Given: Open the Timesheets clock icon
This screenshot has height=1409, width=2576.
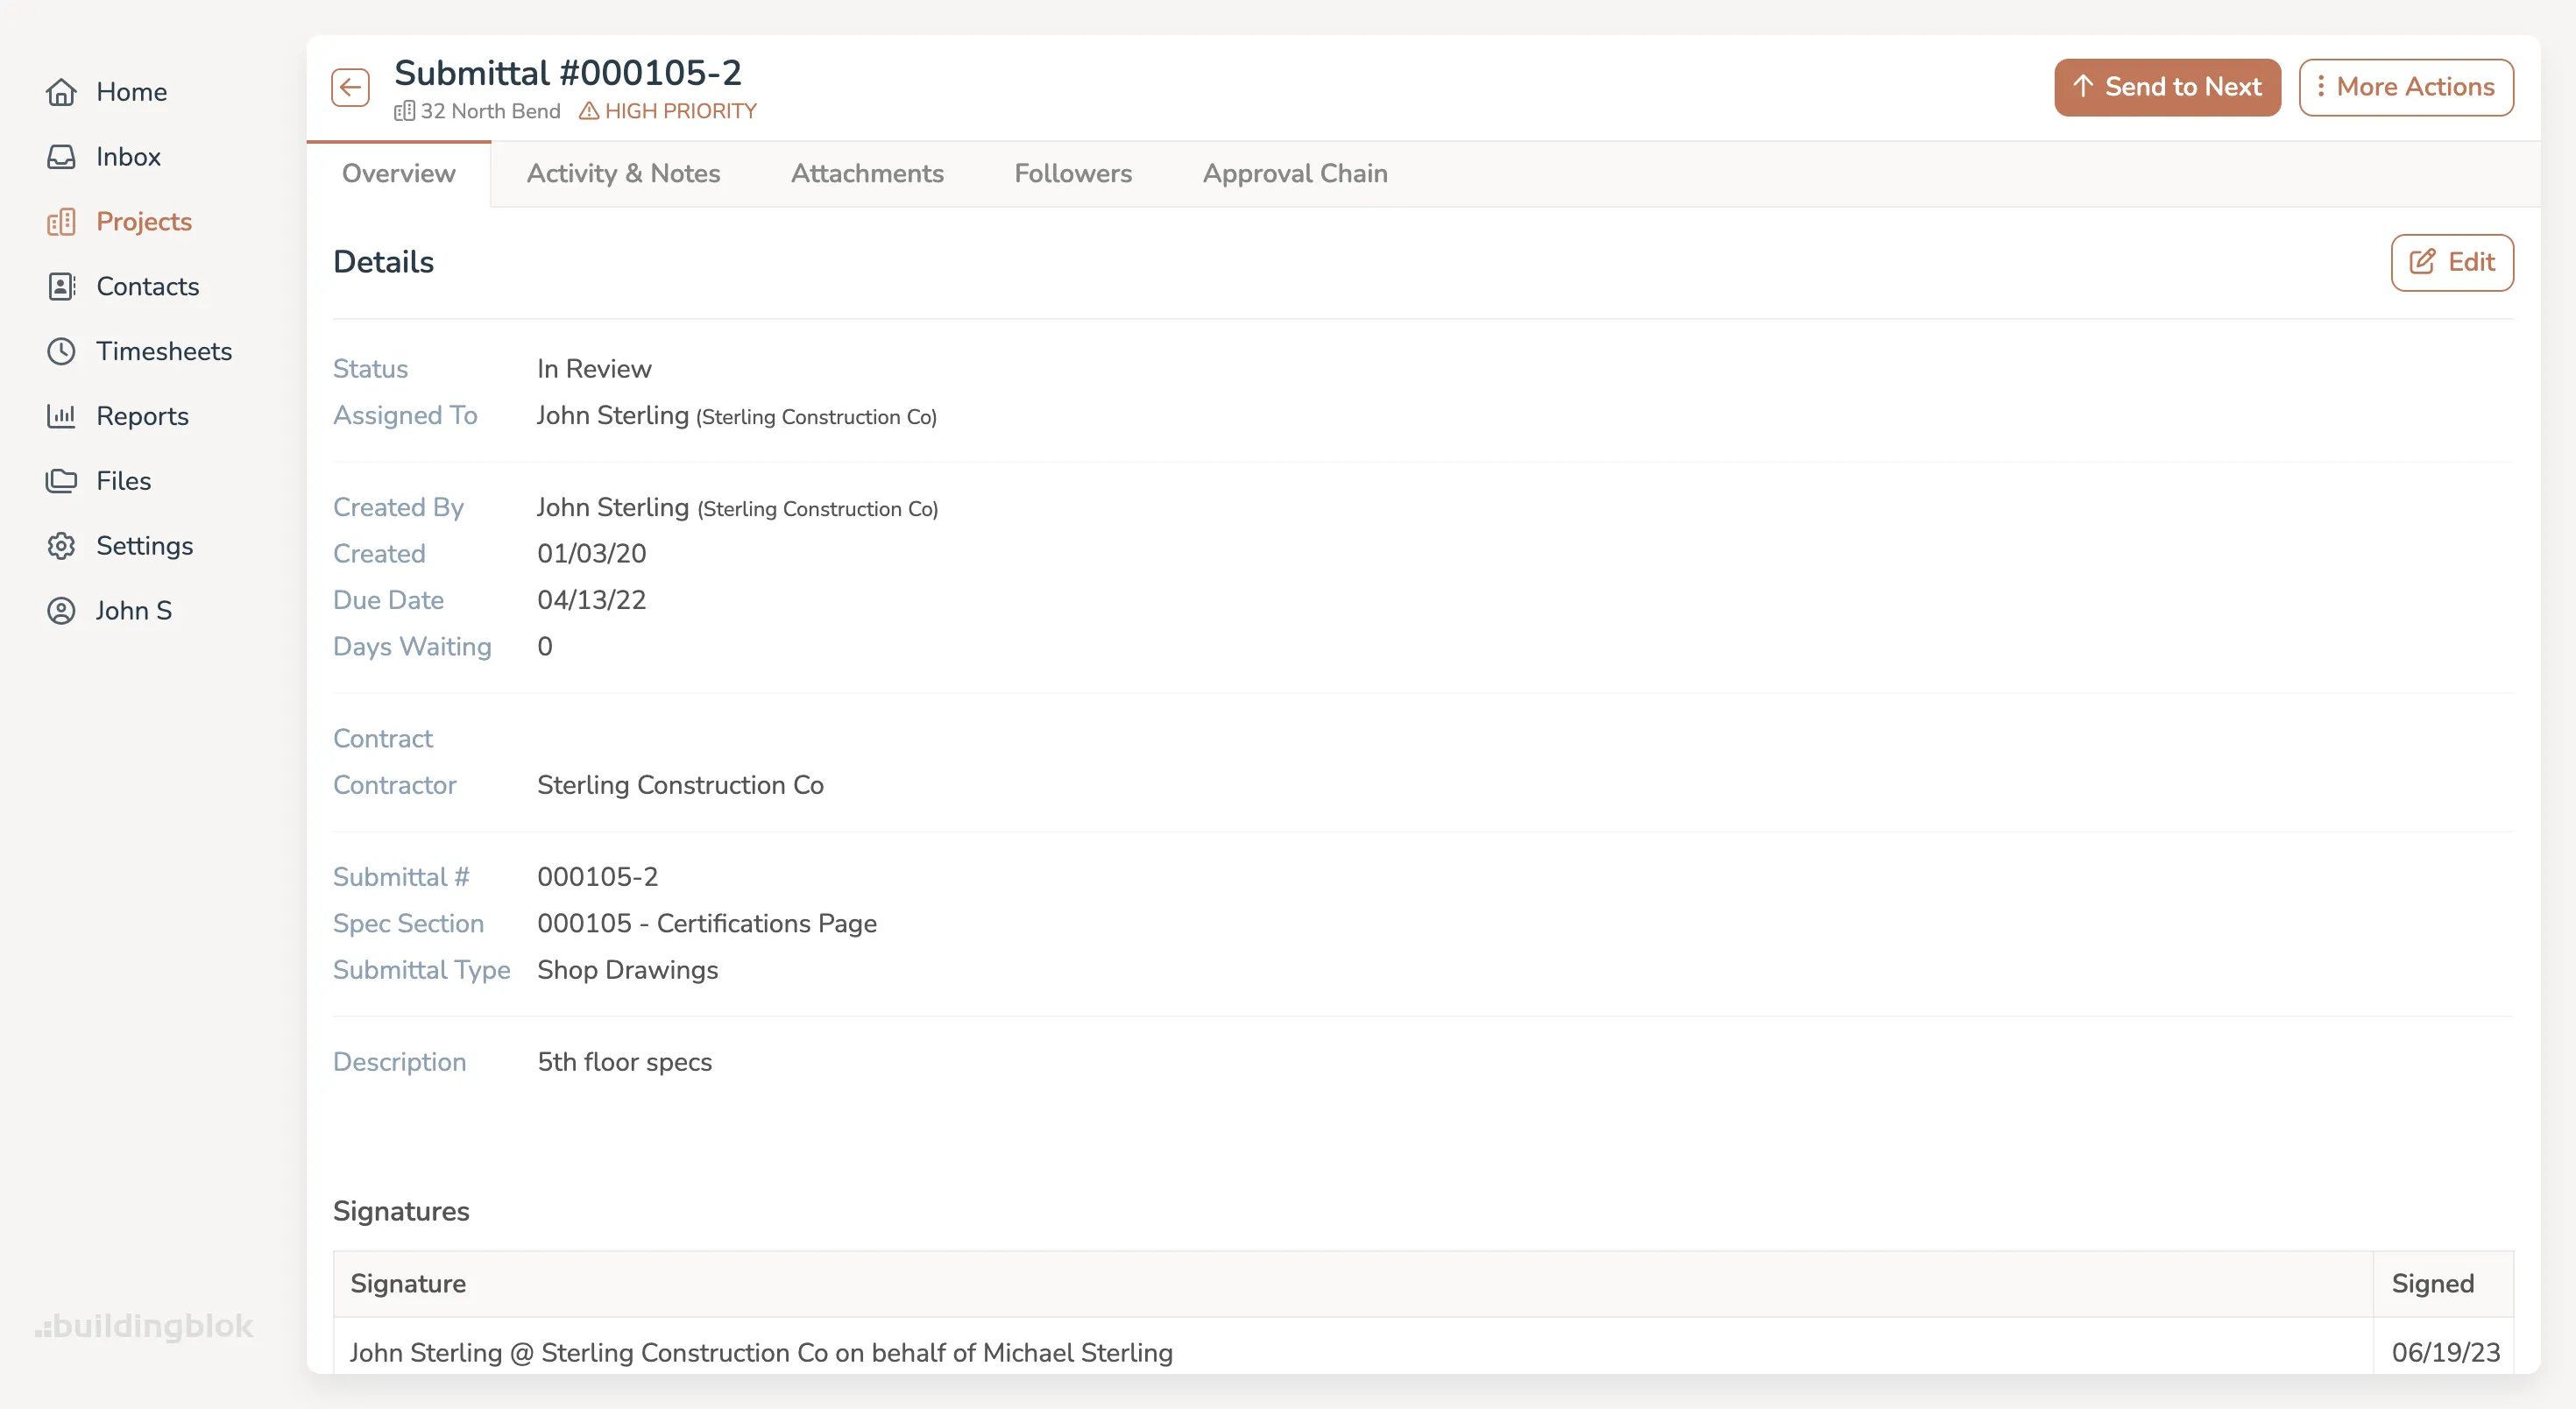Looking at the screenshot, I should [x=61, y=351].
